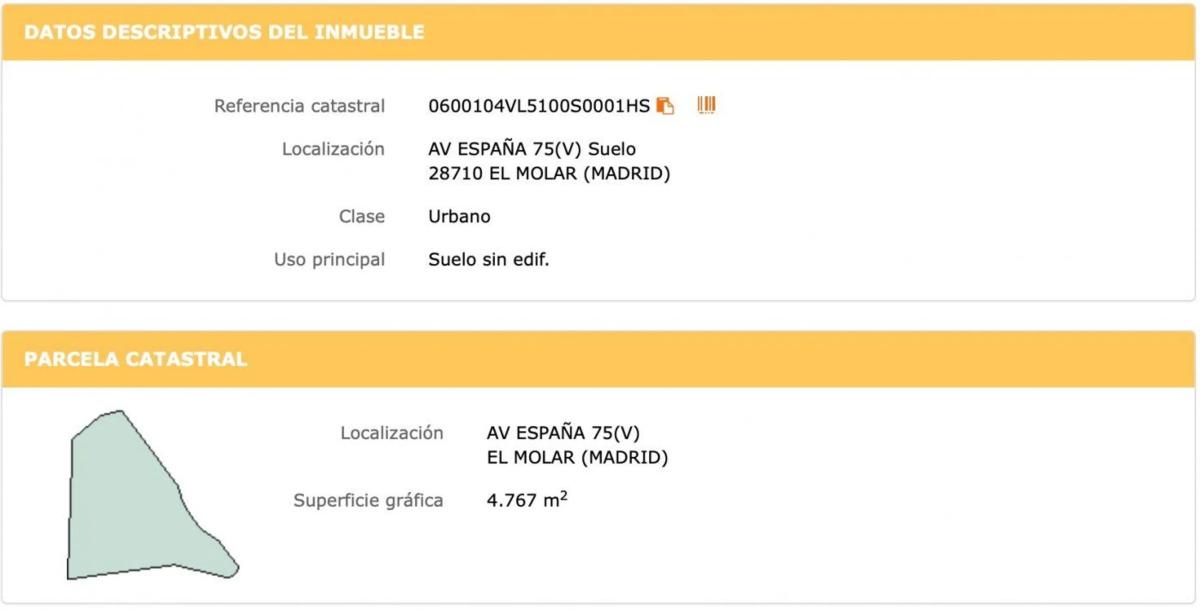Viewport: 1200px width, 611px height.
Task: Click the parcel's 'AV ESPAÑA 75(V)' address
Action: [563, 433]
